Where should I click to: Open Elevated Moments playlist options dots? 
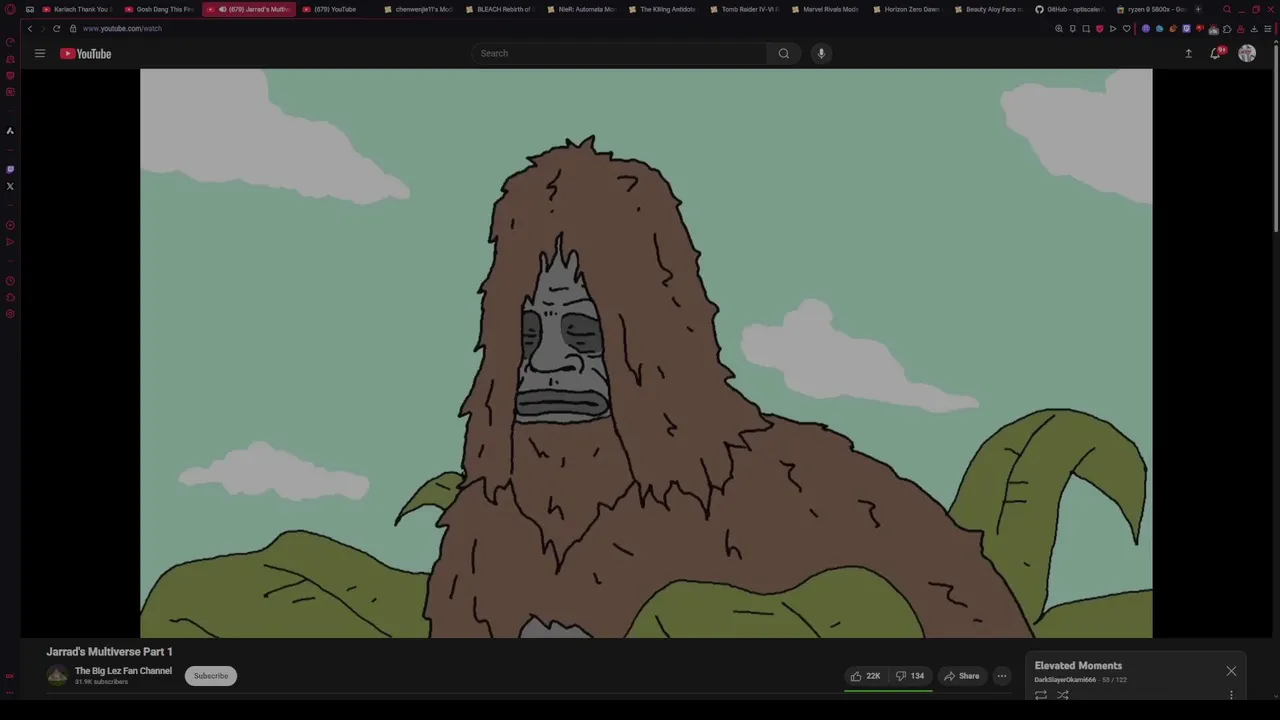[x=1231, y=695]
